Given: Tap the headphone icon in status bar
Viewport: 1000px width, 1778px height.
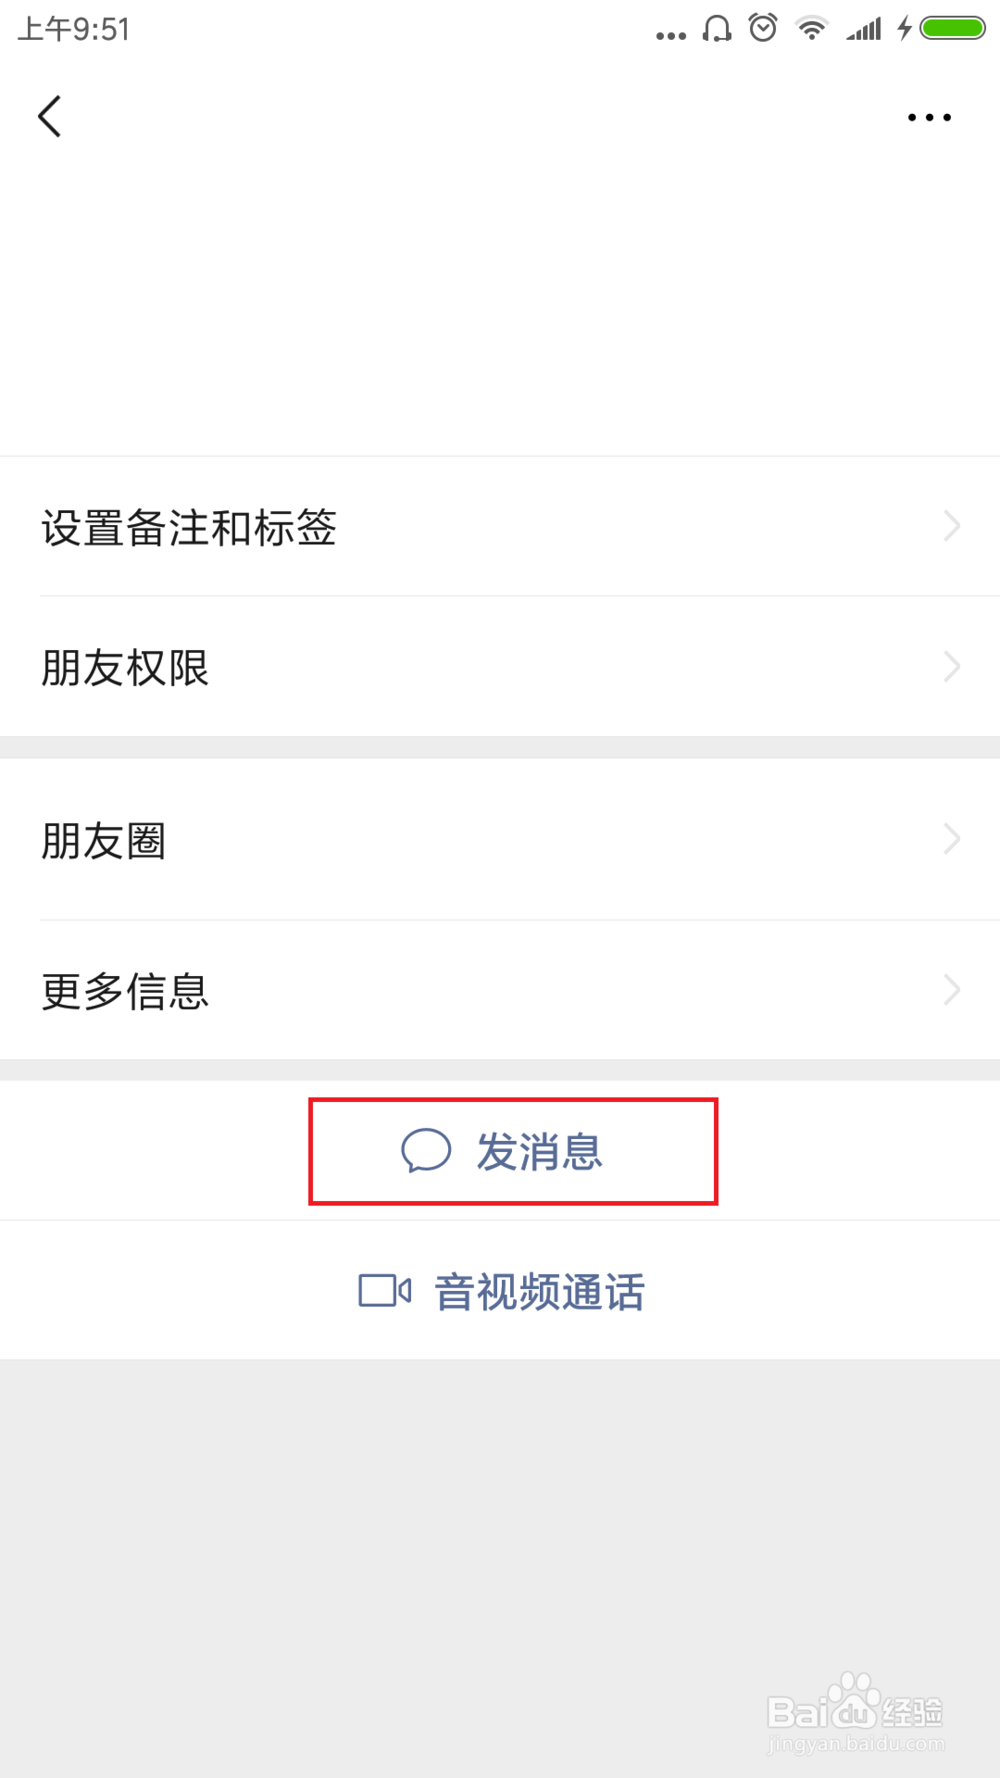Looking at the screenshot, I should [716, 29].
